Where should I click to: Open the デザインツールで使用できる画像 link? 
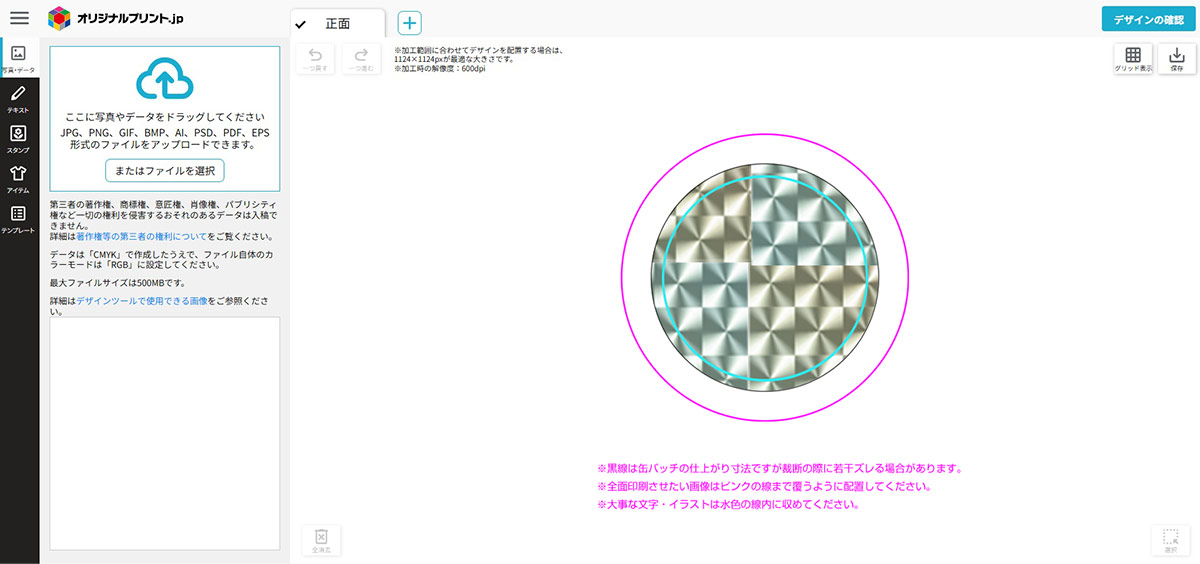pyautogui.click(x=142, y=300)
